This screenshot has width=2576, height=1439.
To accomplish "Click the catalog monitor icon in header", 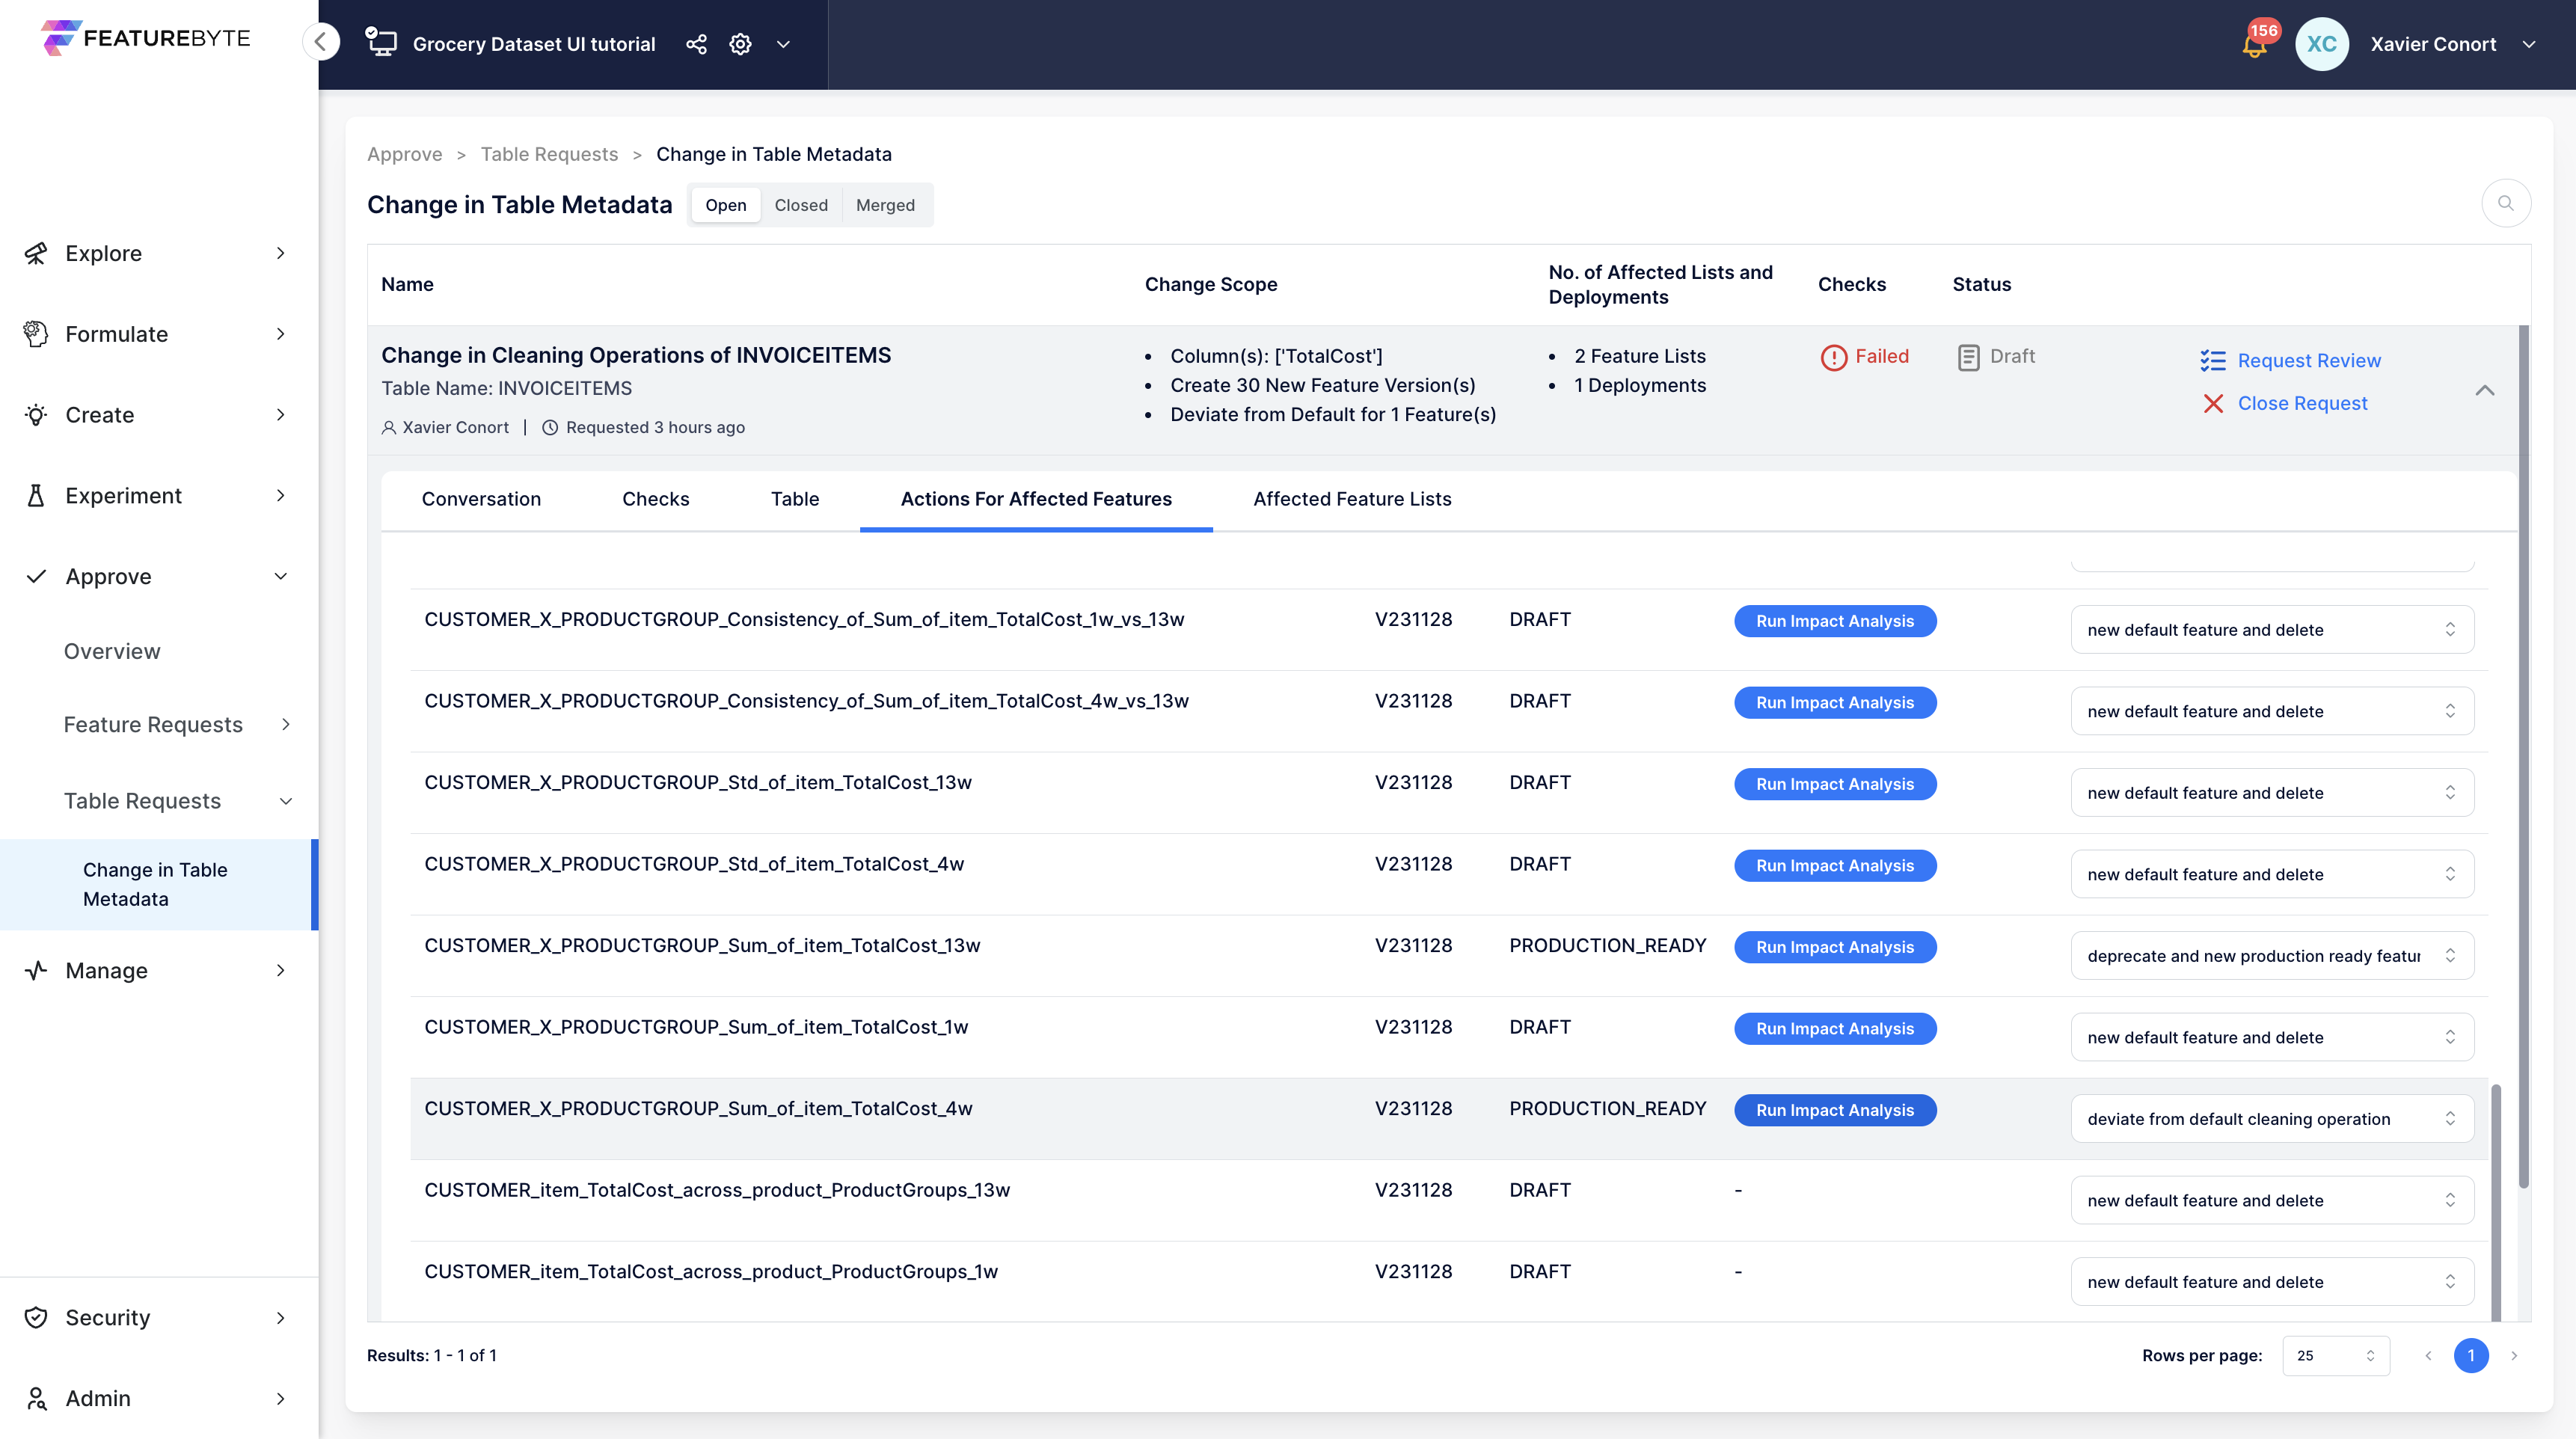I will (381, 42).
